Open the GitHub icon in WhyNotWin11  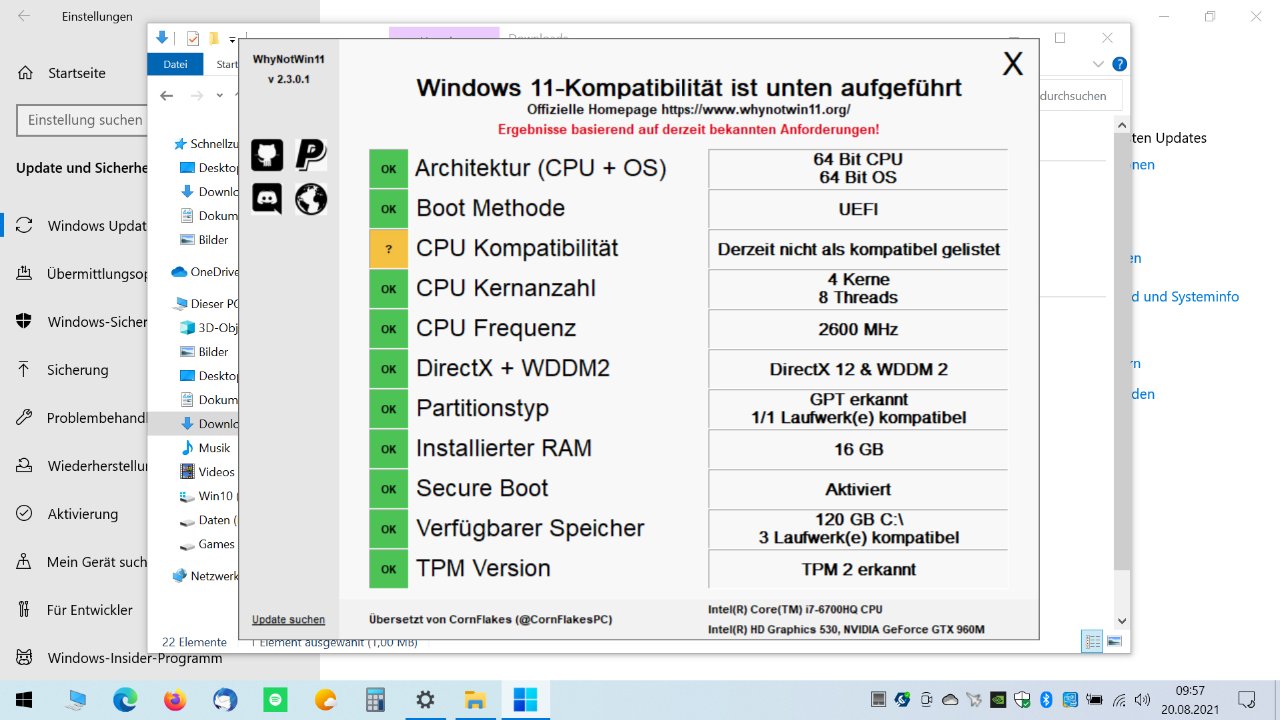tap(267, 155)
